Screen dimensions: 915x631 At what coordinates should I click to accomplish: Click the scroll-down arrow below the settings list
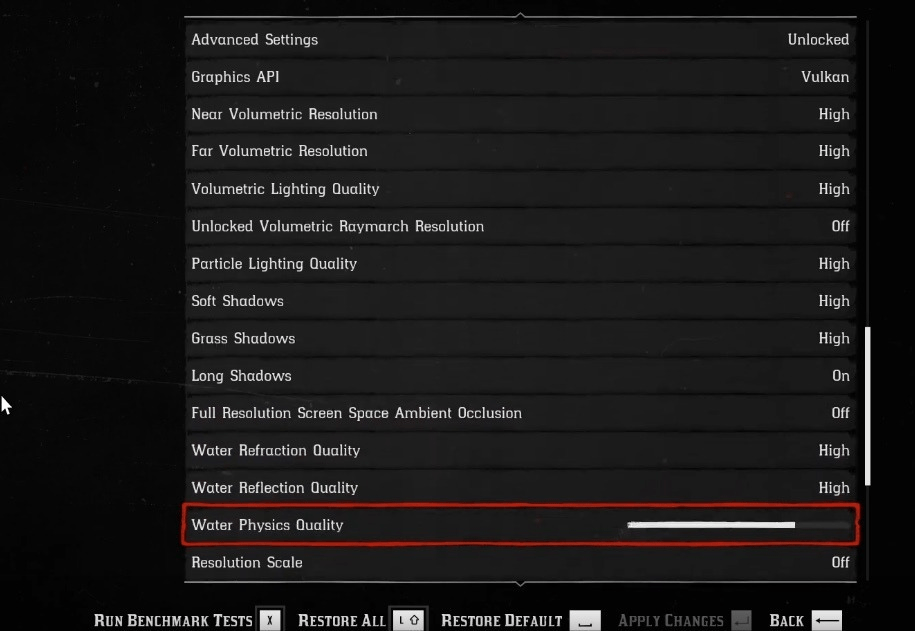520,583
